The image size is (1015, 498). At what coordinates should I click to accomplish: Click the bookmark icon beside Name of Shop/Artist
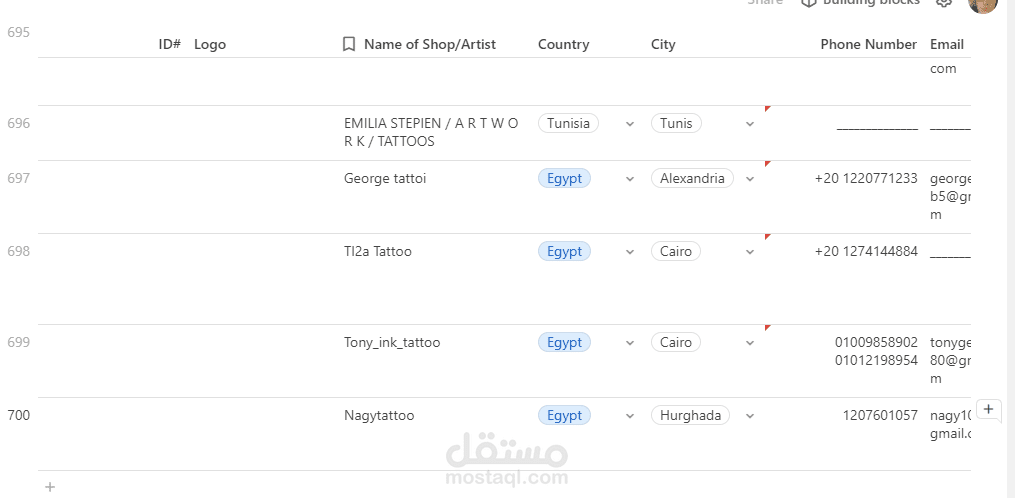click(349, 44)
